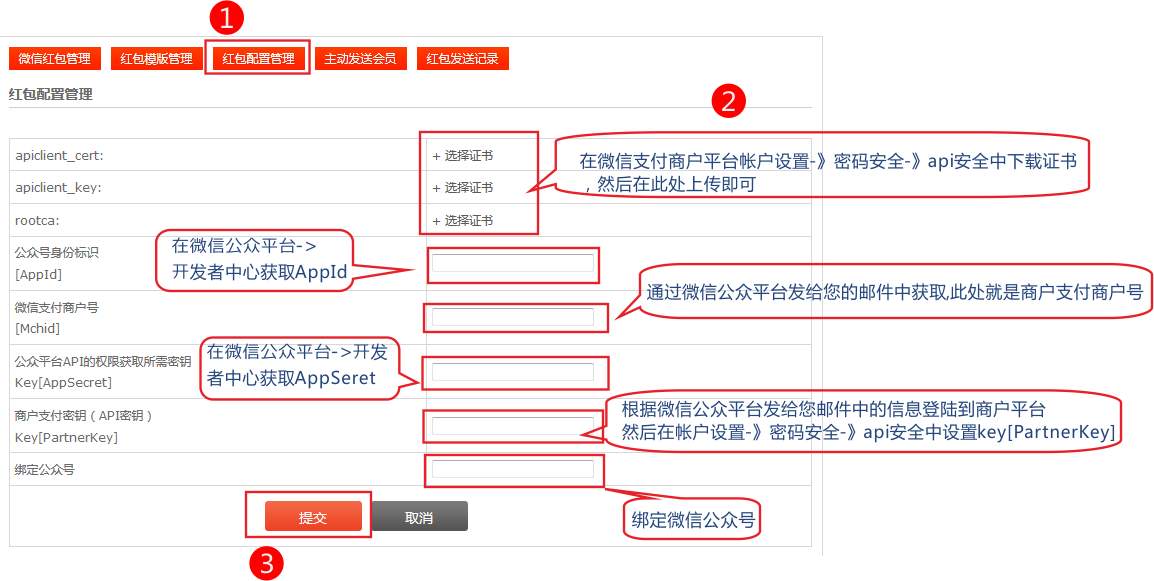Click the 商户支付密钥（API密钥） label
The width and height of the screenshot is (1154, 581).
[84, 415]
